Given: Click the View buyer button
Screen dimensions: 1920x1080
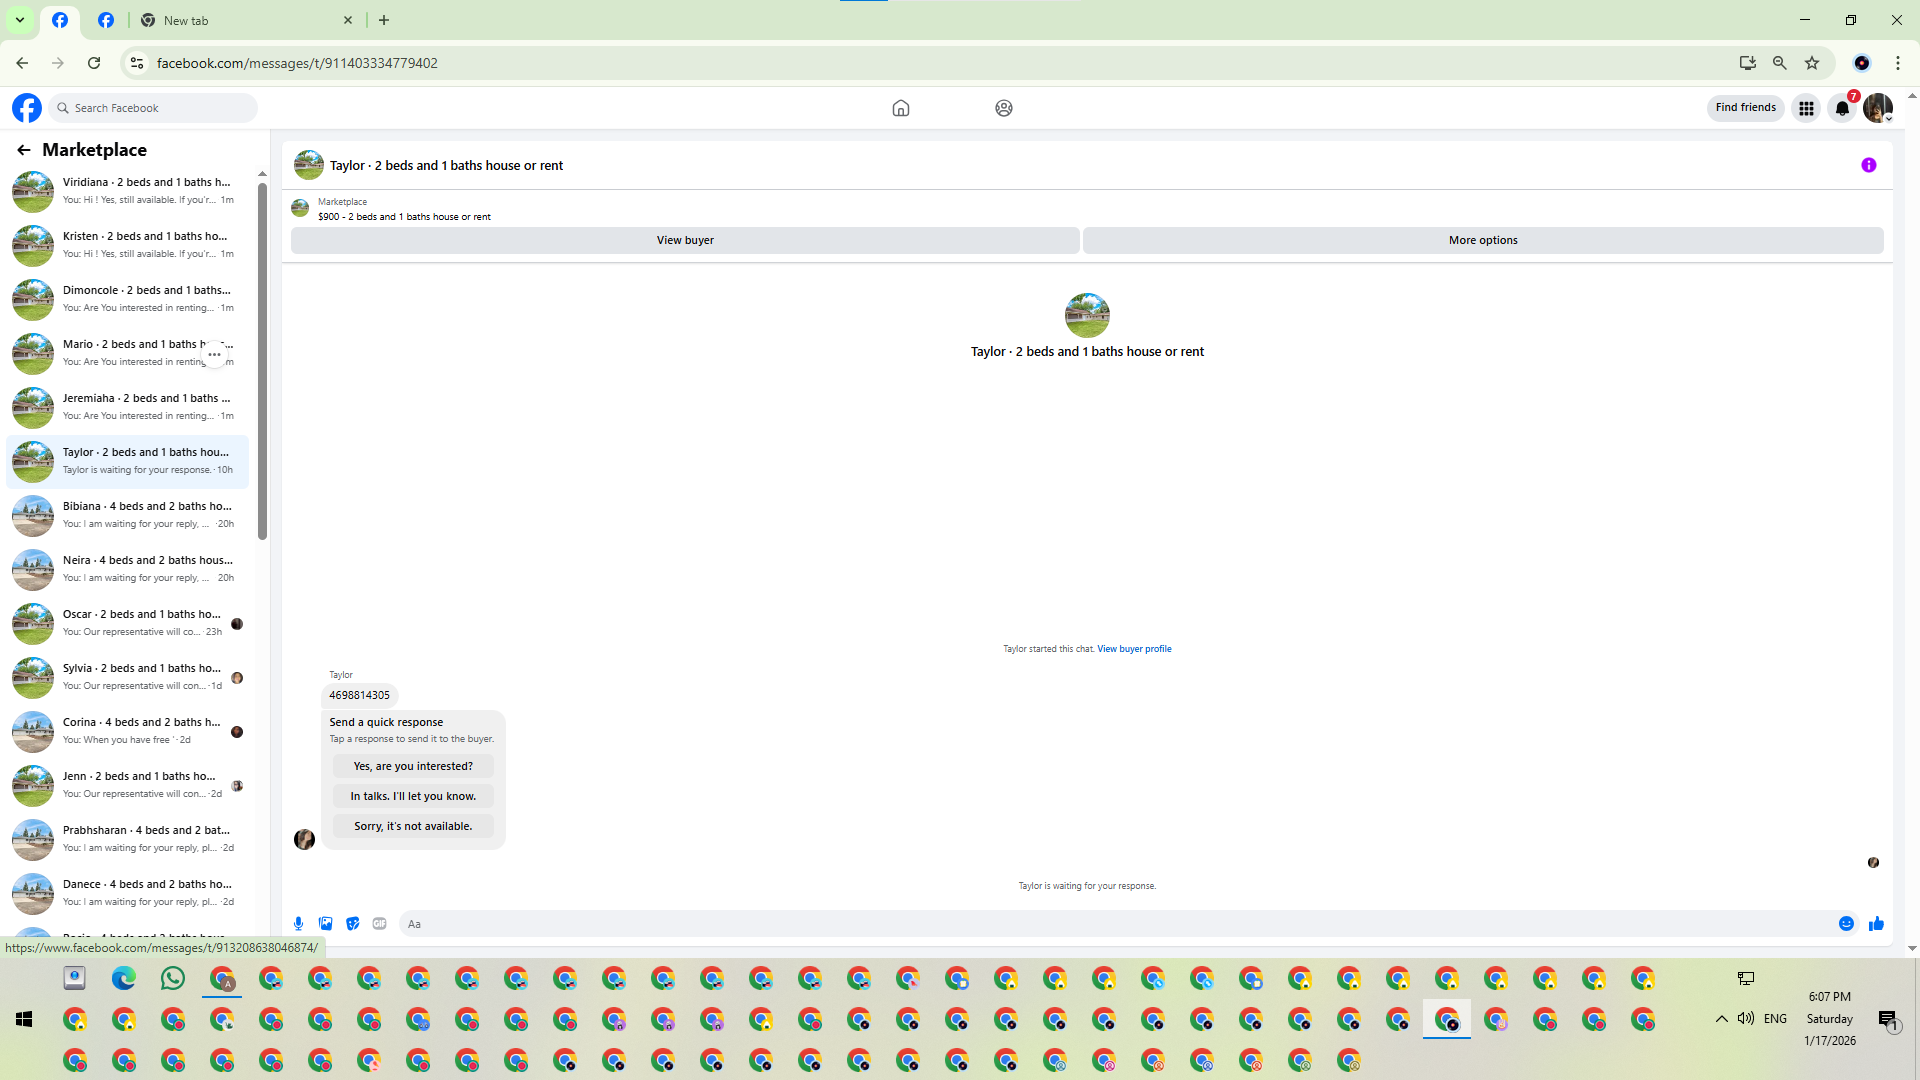Looking at the screenshot, I should pyautogui.click(x=685, y=240).
